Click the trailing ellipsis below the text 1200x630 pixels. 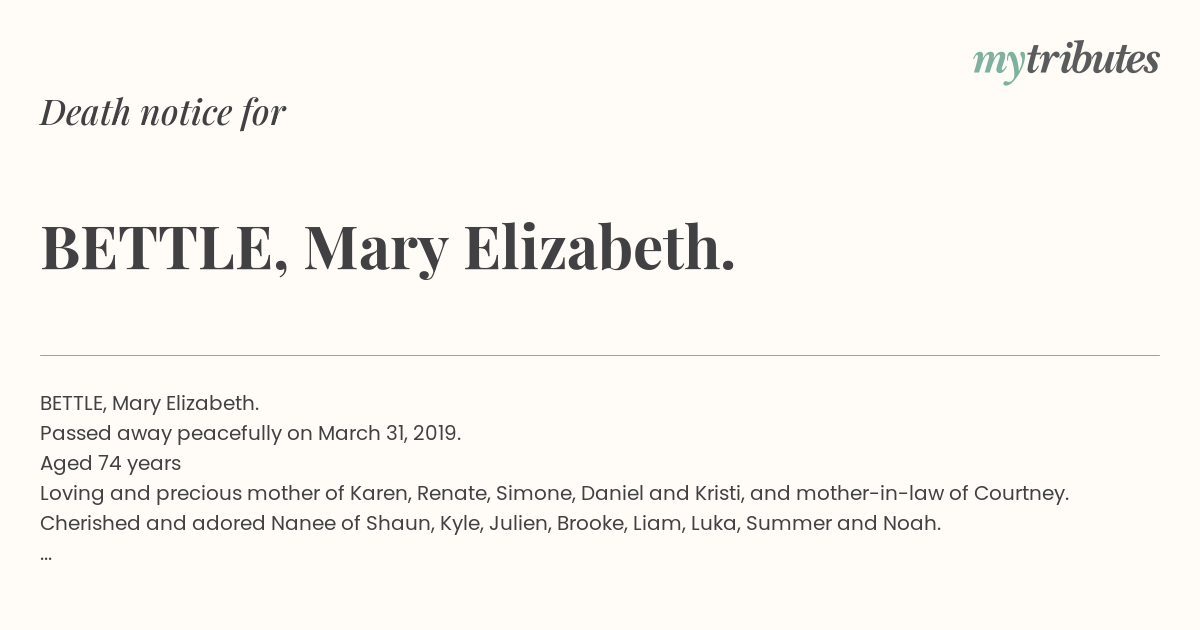[x=46, y=556]
